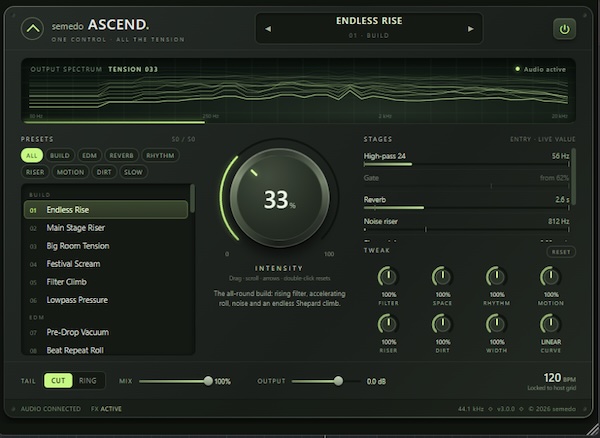
Task: Select the Lowpass Pressure preset
Action: pos(106,300)
